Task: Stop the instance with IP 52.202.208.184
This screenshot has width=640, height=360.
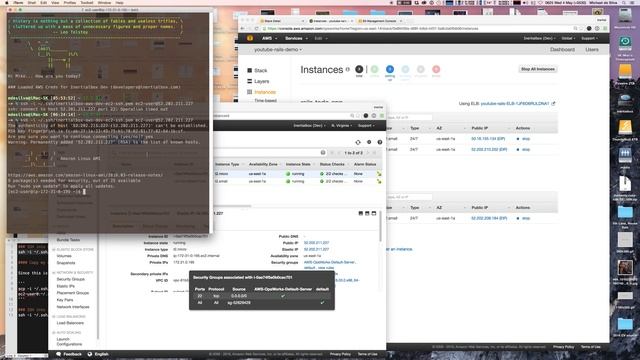Action: point(523,218)
